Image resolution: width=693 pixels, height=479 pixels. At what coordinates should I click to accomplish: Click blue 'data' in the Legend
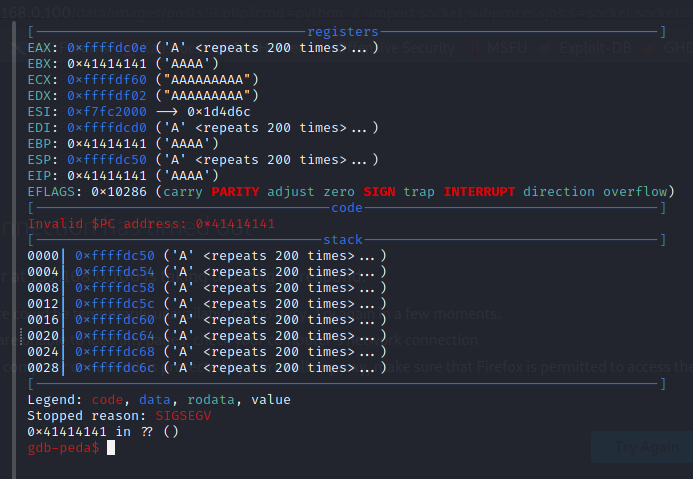pyautogui.click(x=155, y=400)
